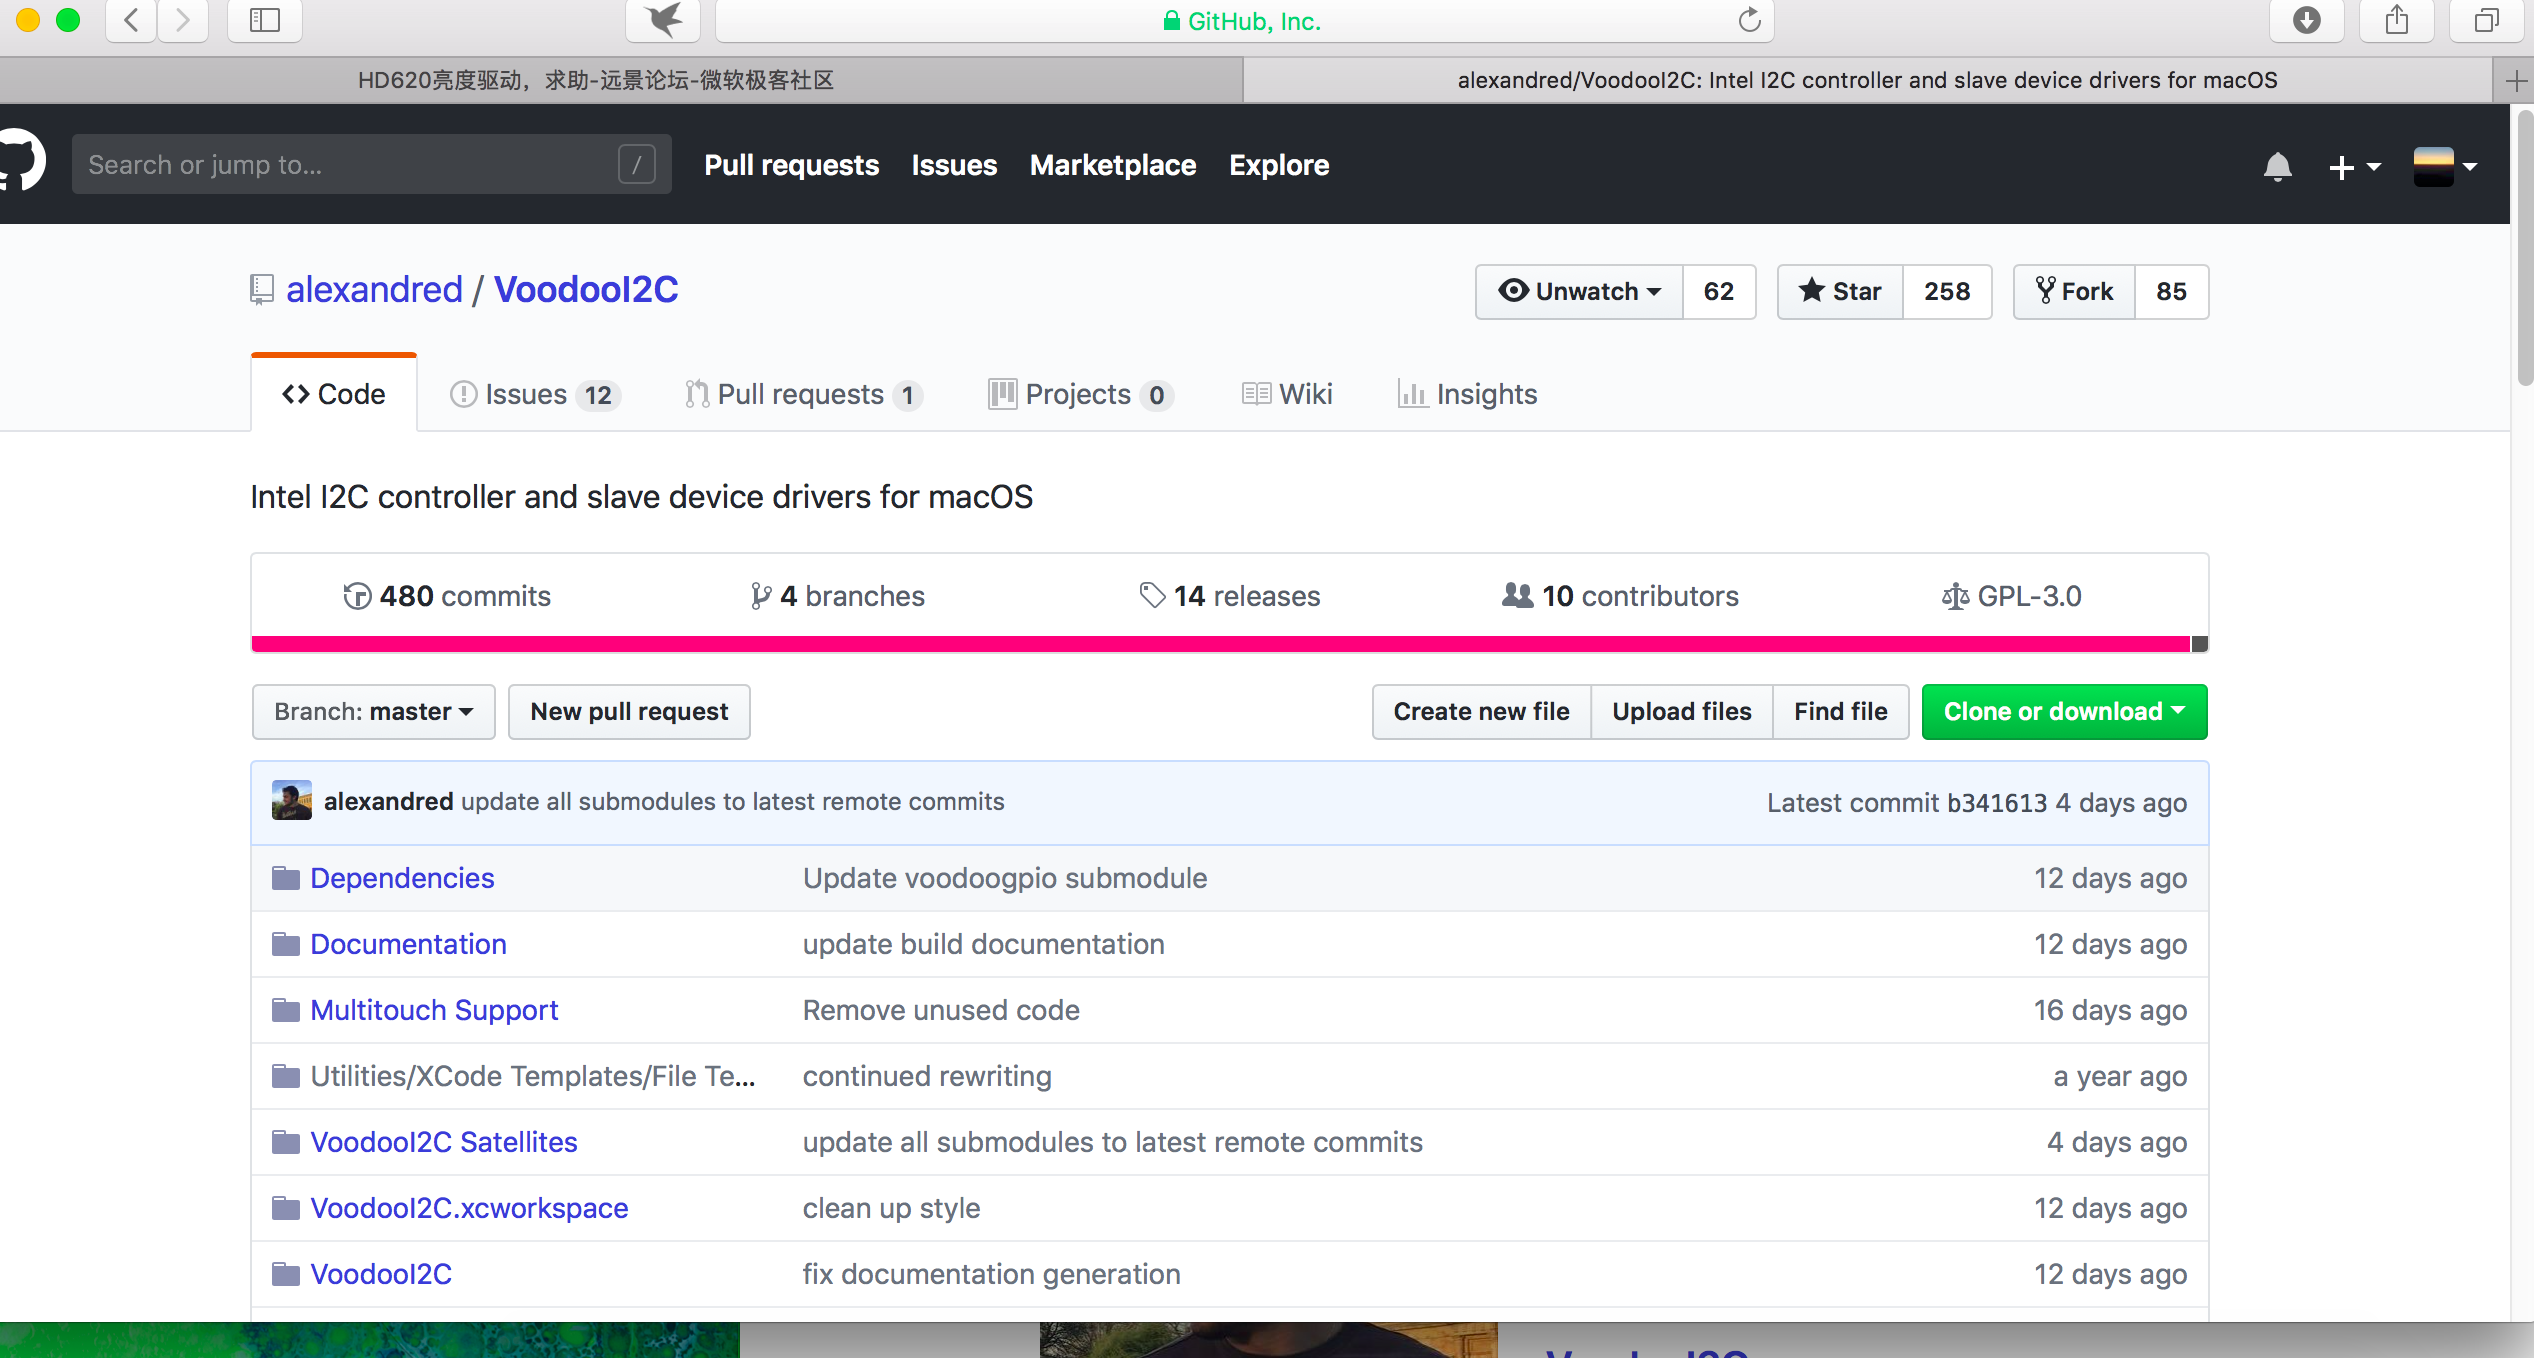
Task: Open the Unwatch dropdown
Action: point(1579,291)
